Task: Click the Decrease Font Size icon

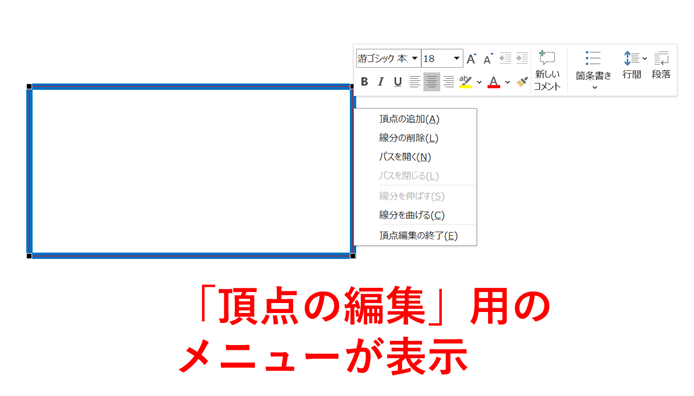Action: [x=488, y=58]
